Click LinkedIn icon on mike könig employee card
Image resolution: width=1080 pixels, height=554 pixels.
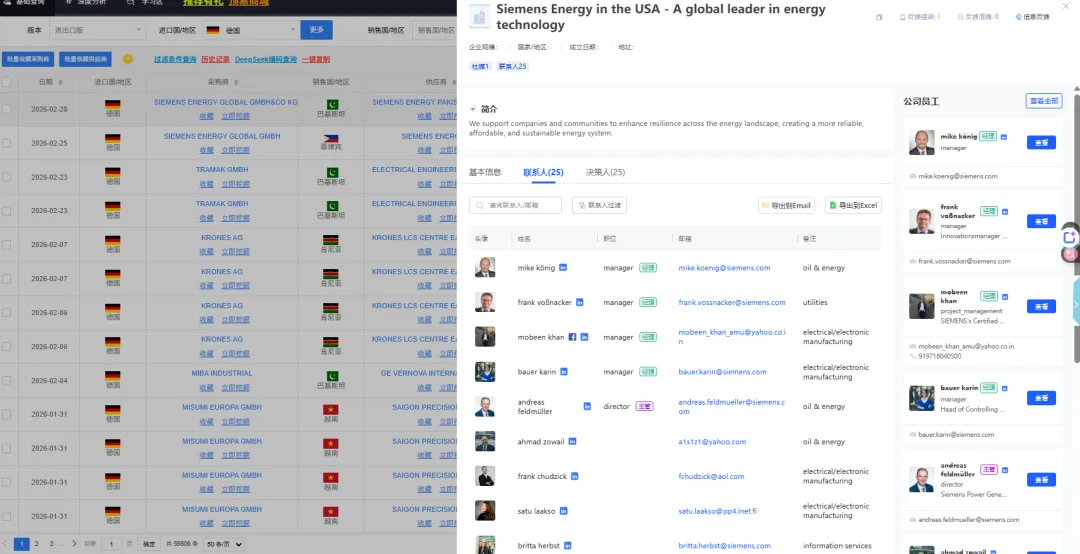point(1004,137)
